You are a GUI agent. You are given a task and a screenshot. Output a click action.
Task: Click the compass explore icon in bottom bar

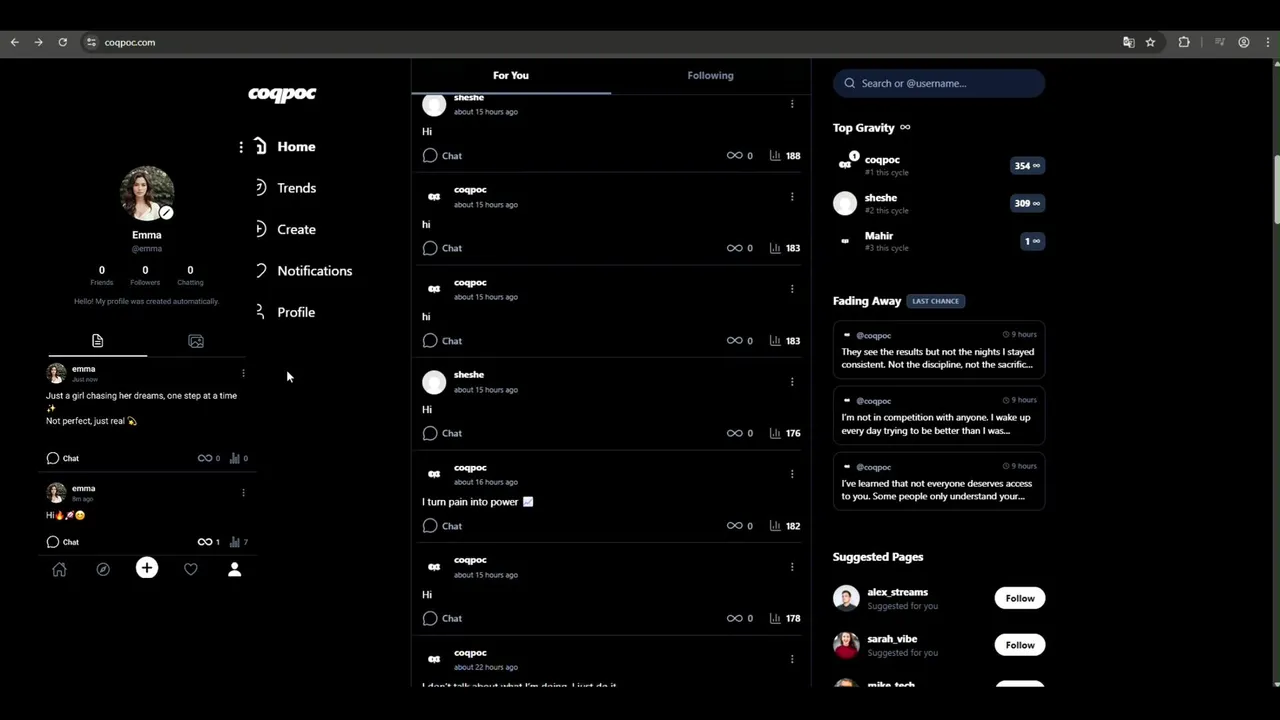tap(103, 569)
